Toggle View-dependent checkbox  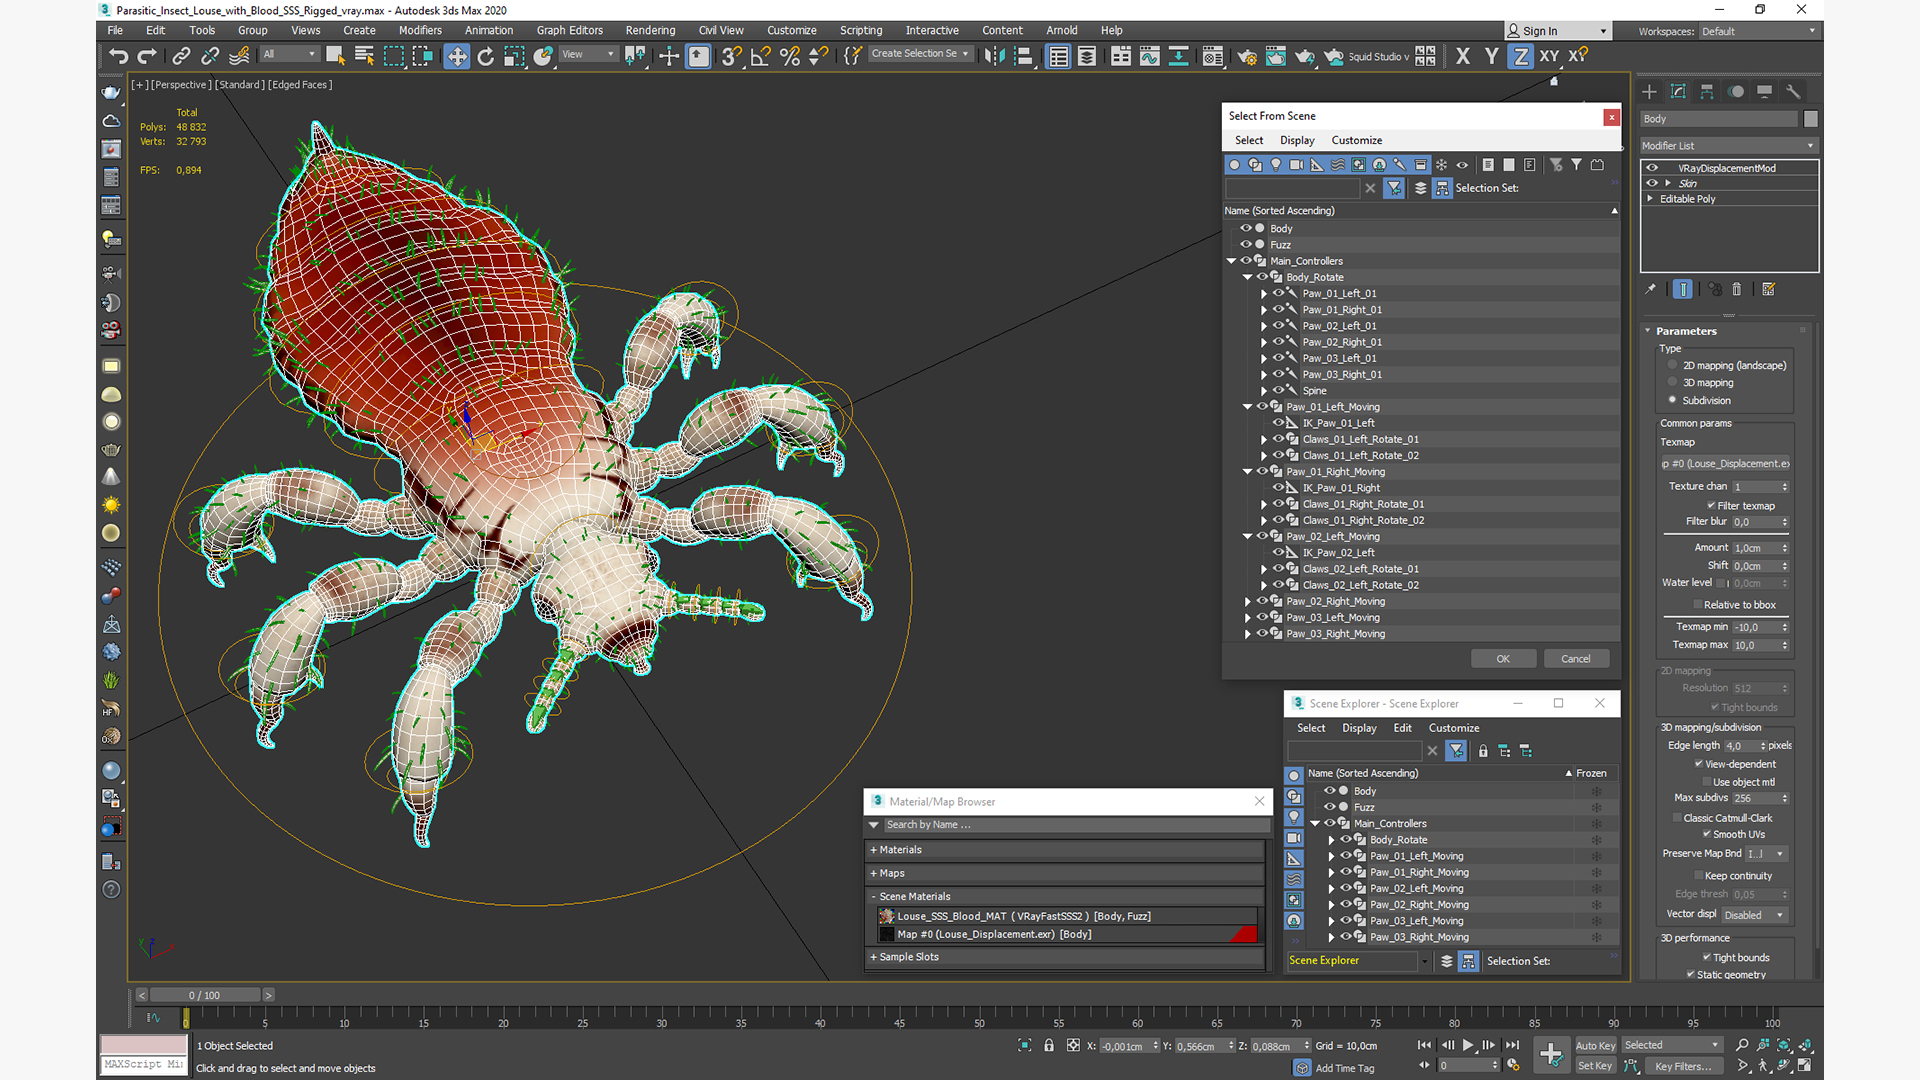tap(1698, 764)
